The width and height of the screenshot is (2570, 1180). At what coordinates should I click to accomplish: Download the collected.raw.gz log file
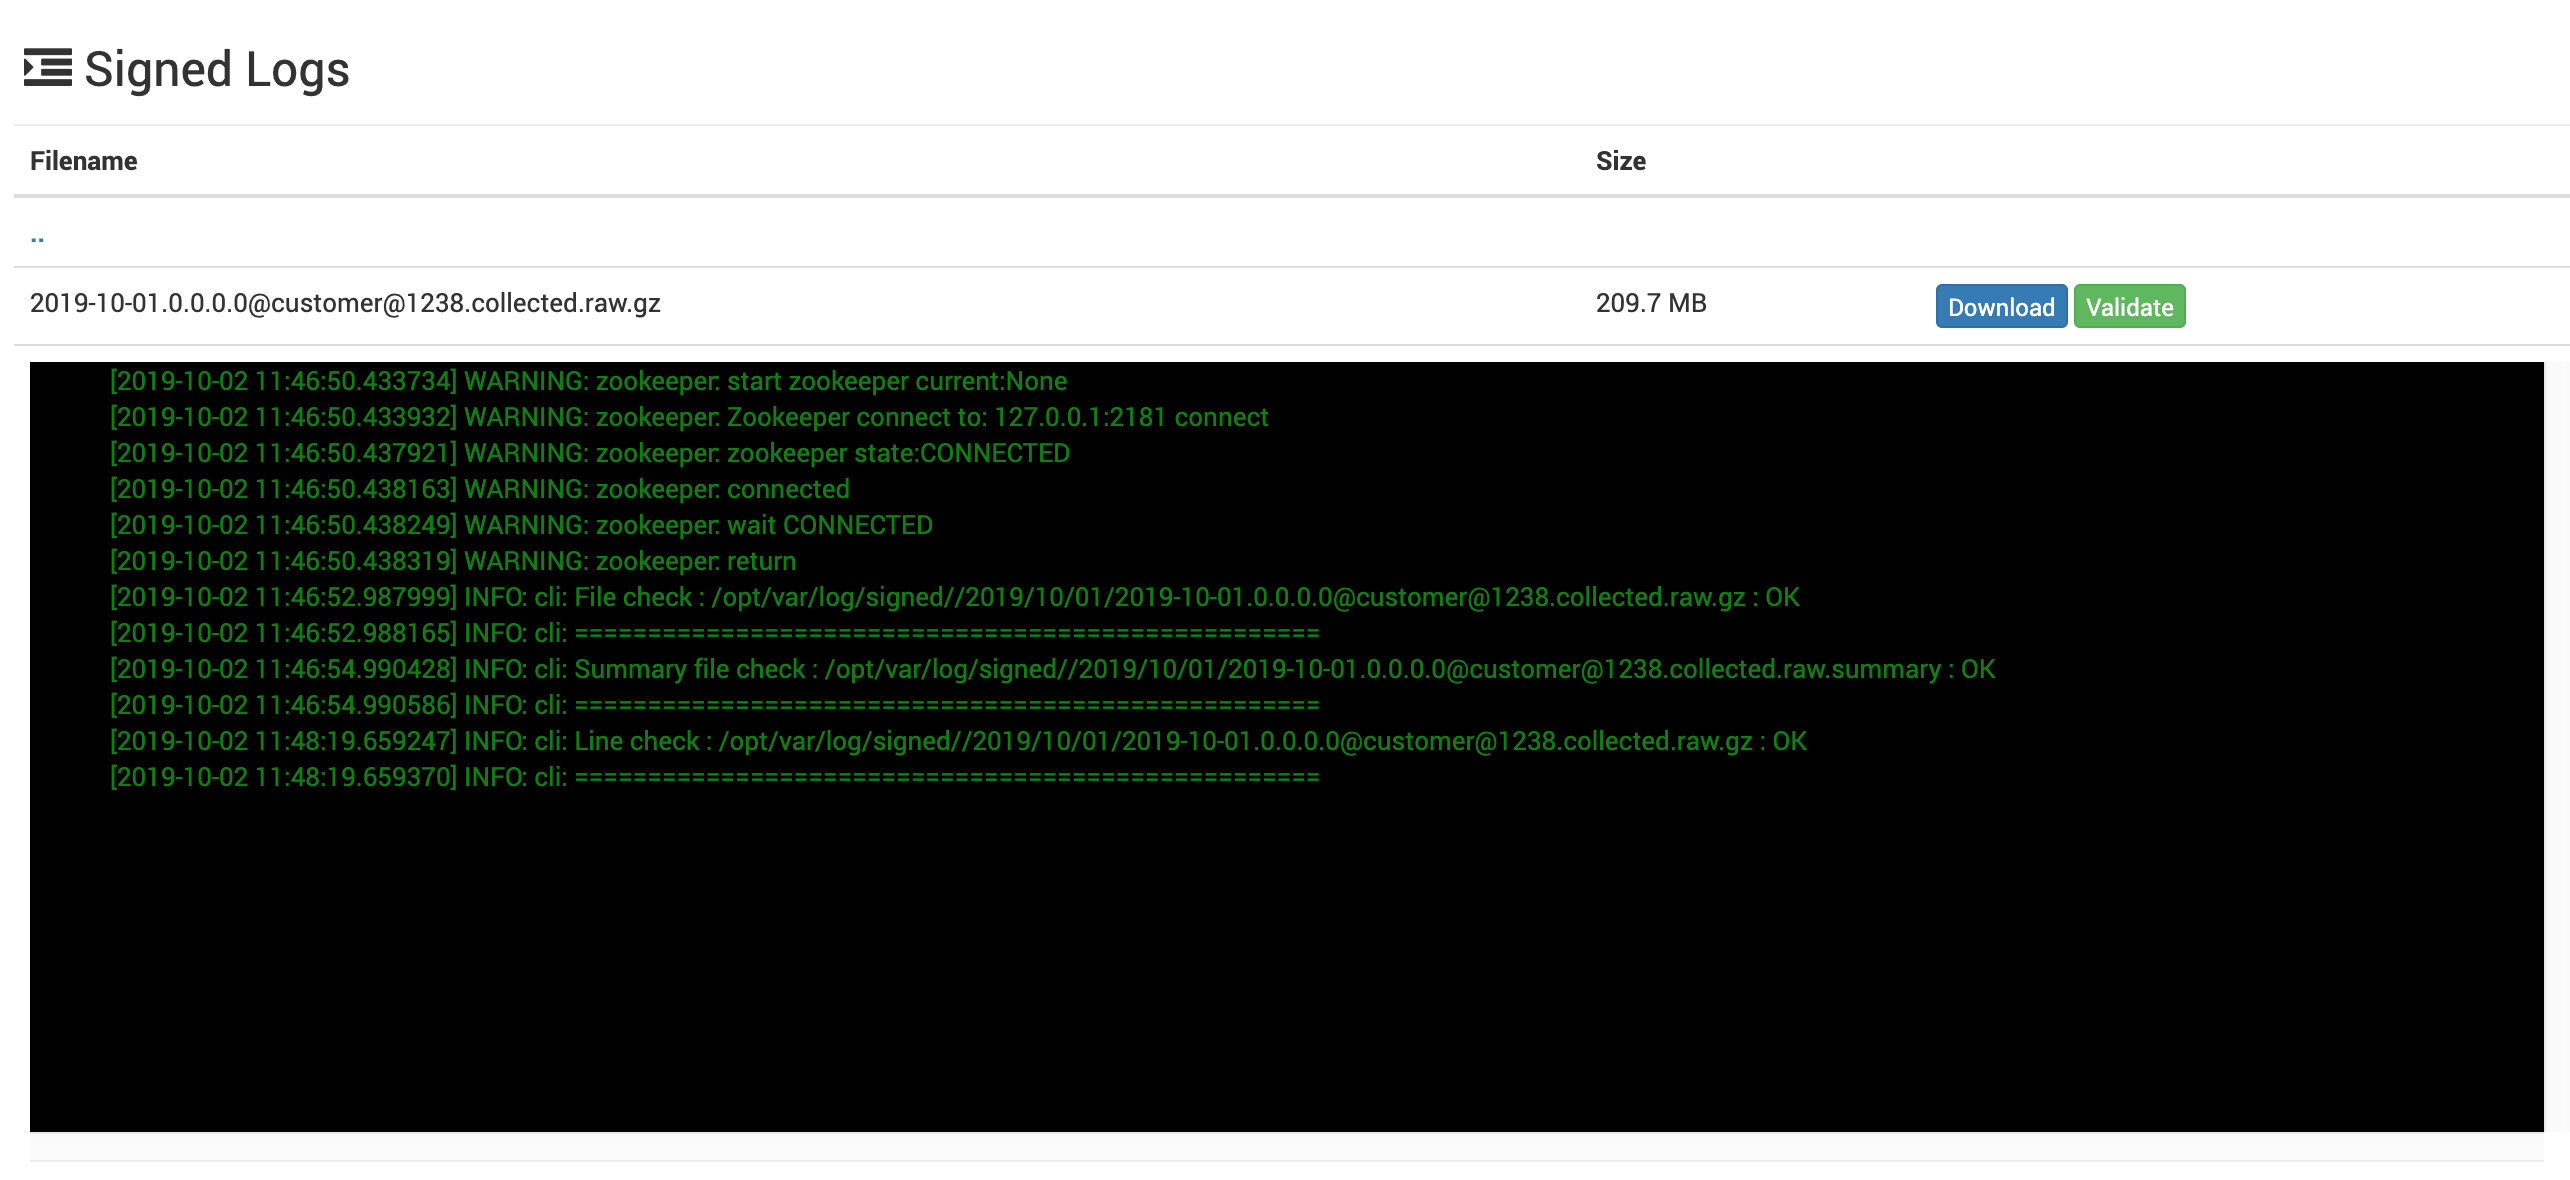point(2001,306)
